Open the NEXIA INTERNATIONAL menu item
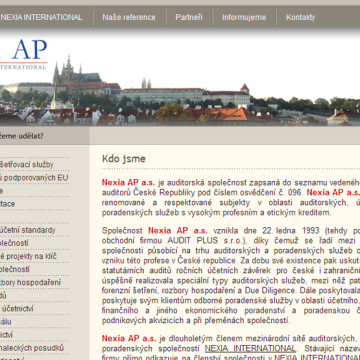Screen dimensions: 360x360 point(41,17)
